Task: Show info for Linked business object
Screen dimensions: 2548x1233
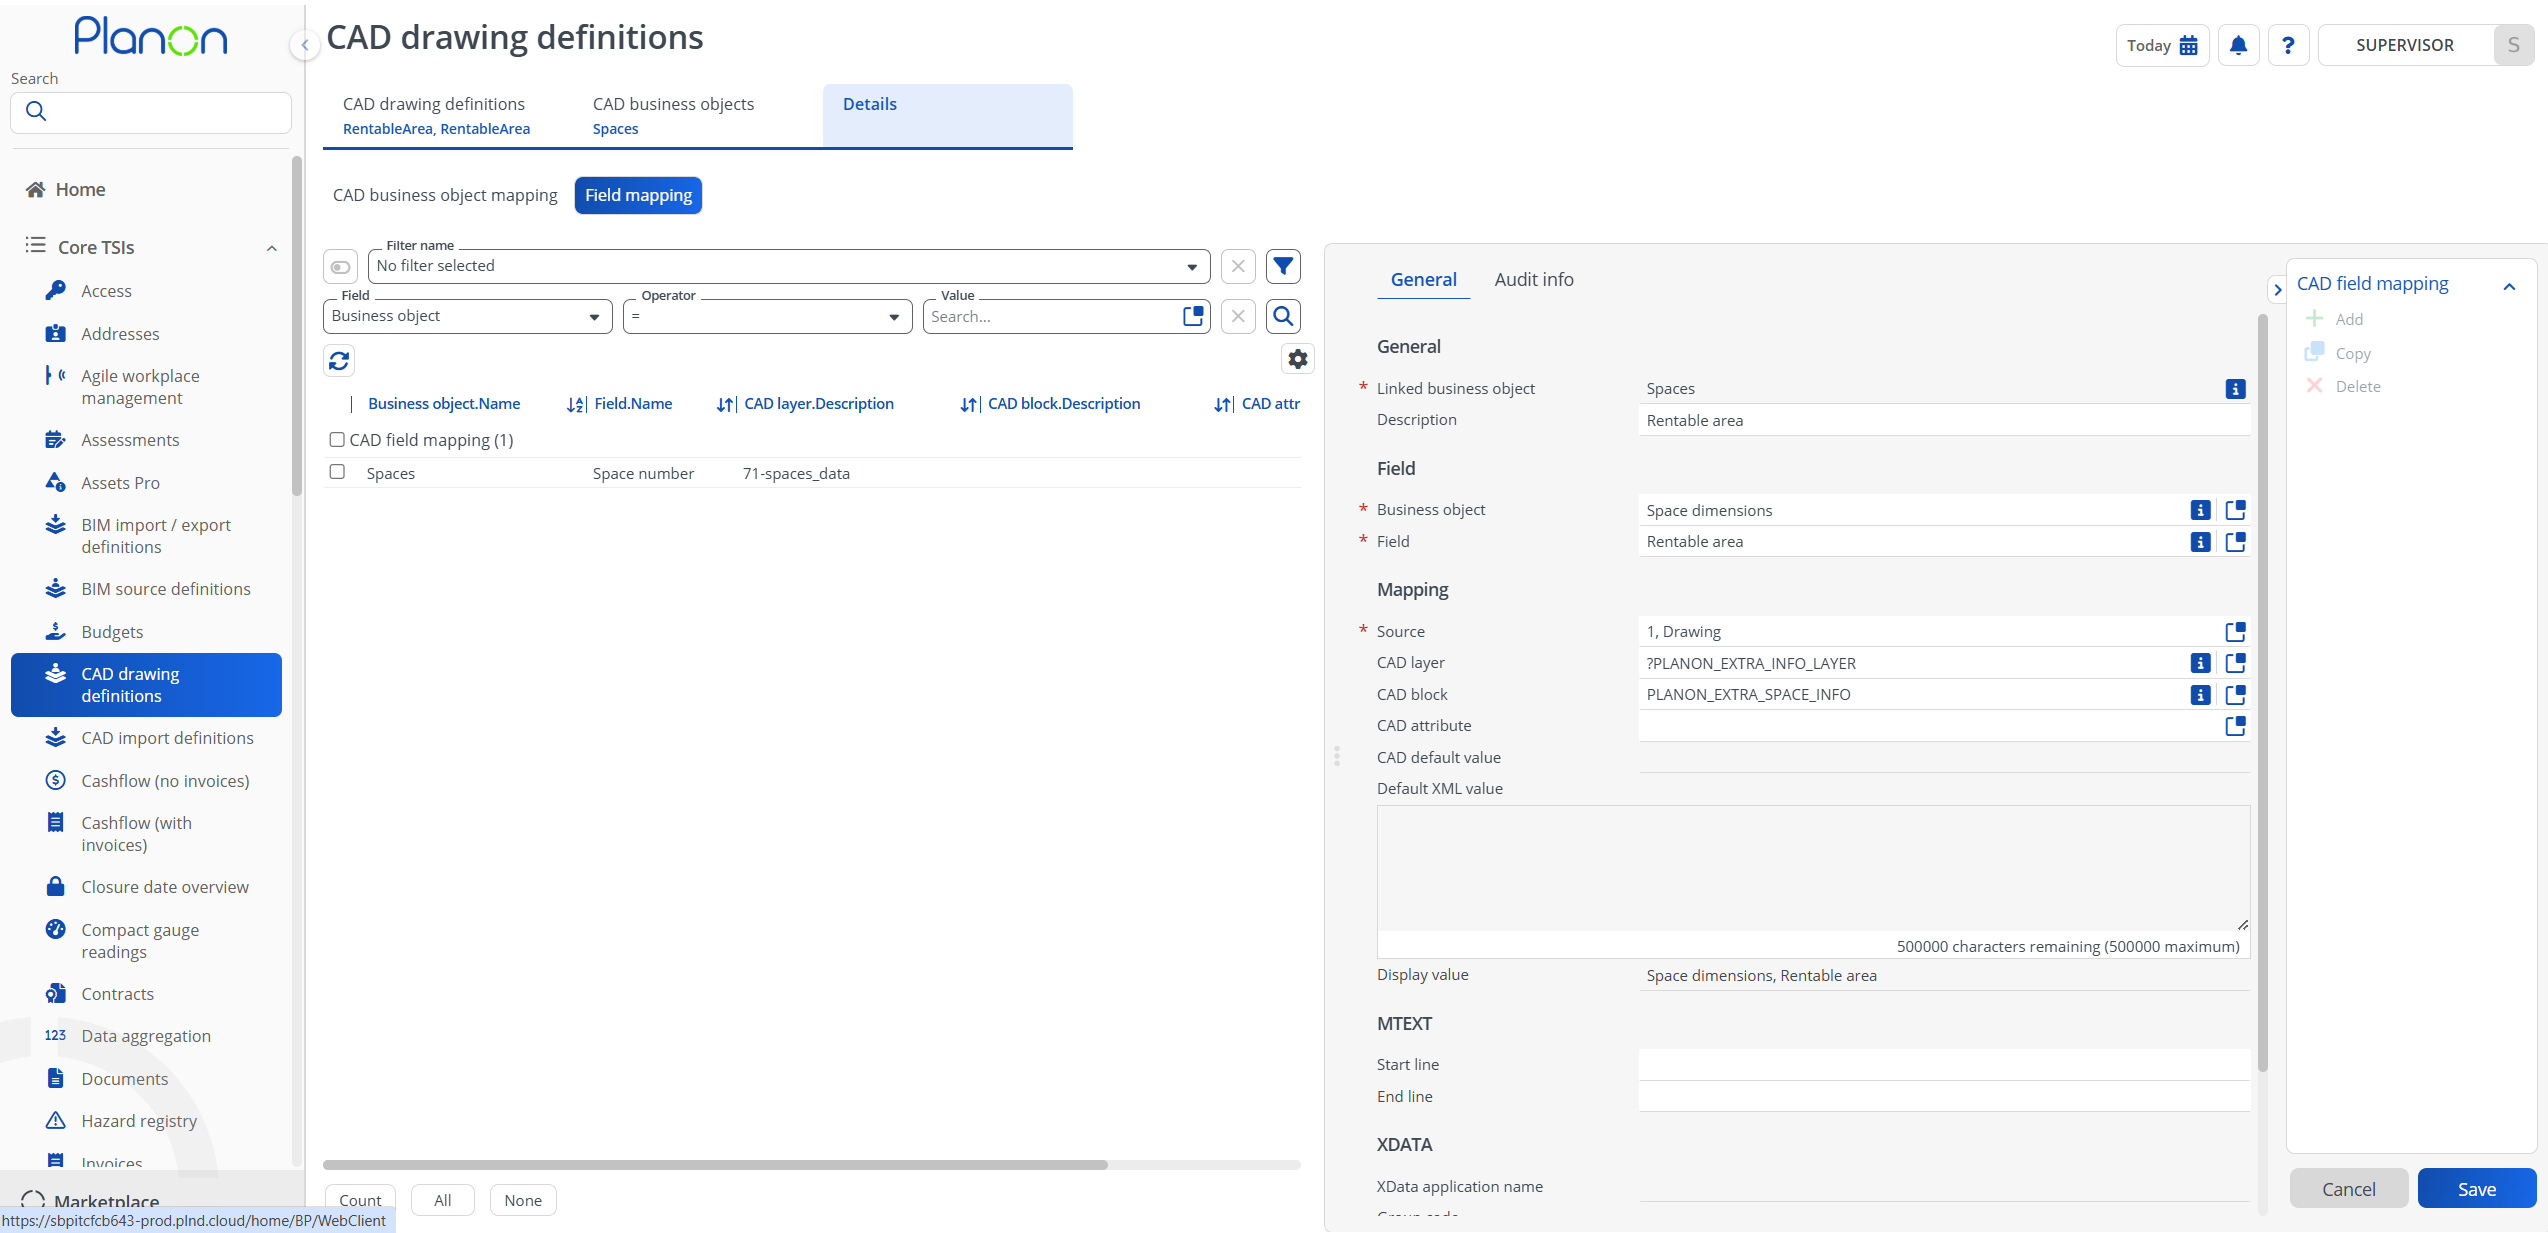Action: click(x=2235, y=389)
